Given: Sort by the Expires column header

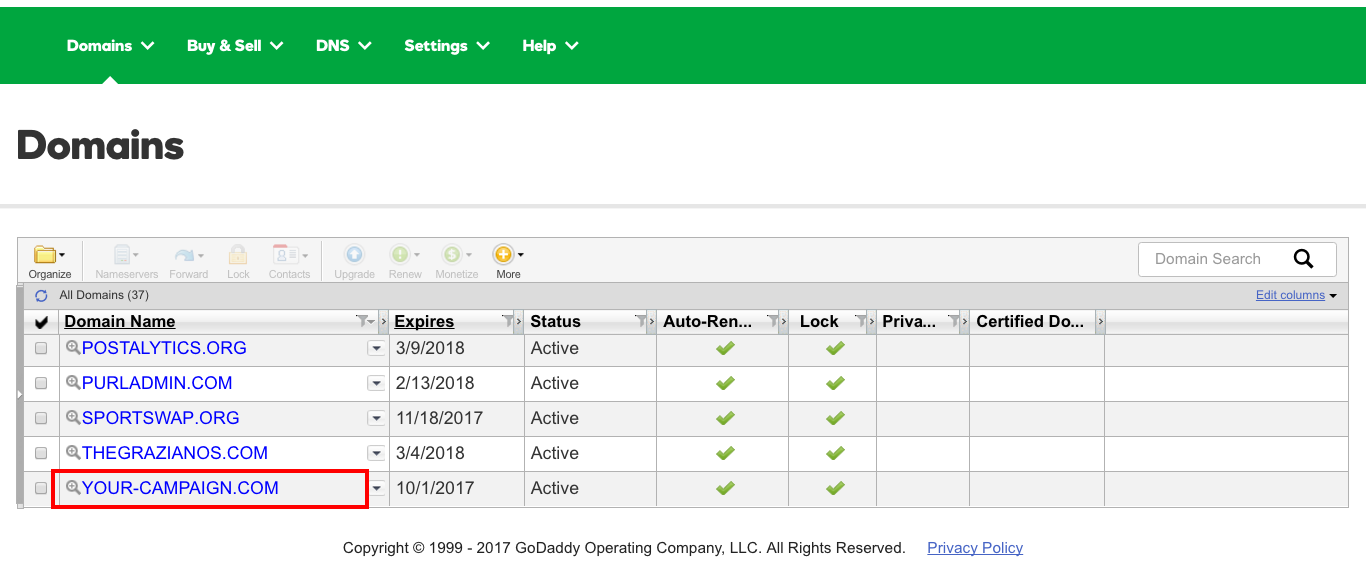Looking at the screenshot, I should click(424, 321).
